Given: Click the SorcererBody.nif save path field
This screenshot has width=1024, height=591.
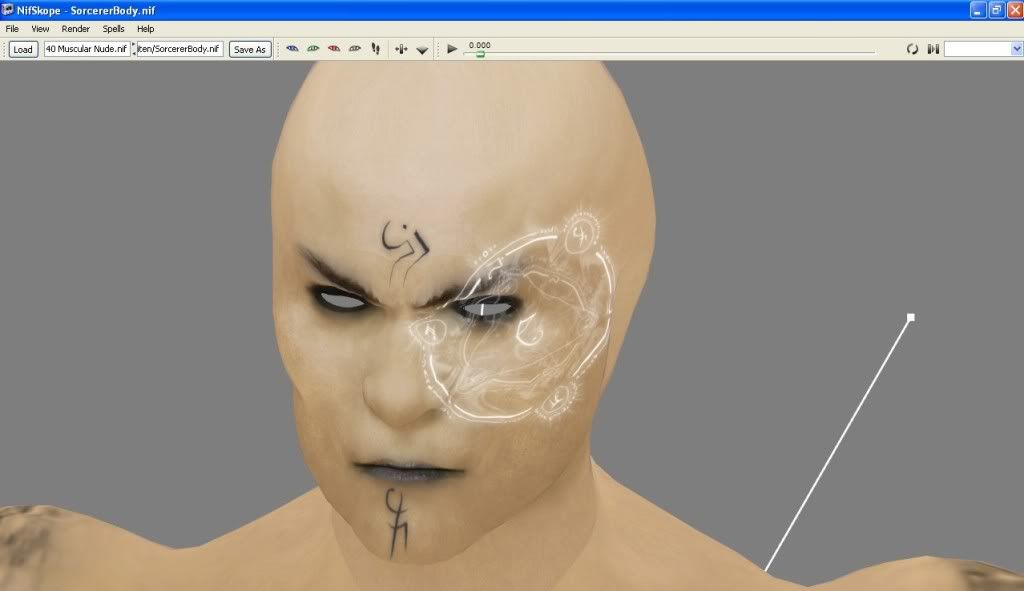Looking at the screenshot, I should point(180,49).
